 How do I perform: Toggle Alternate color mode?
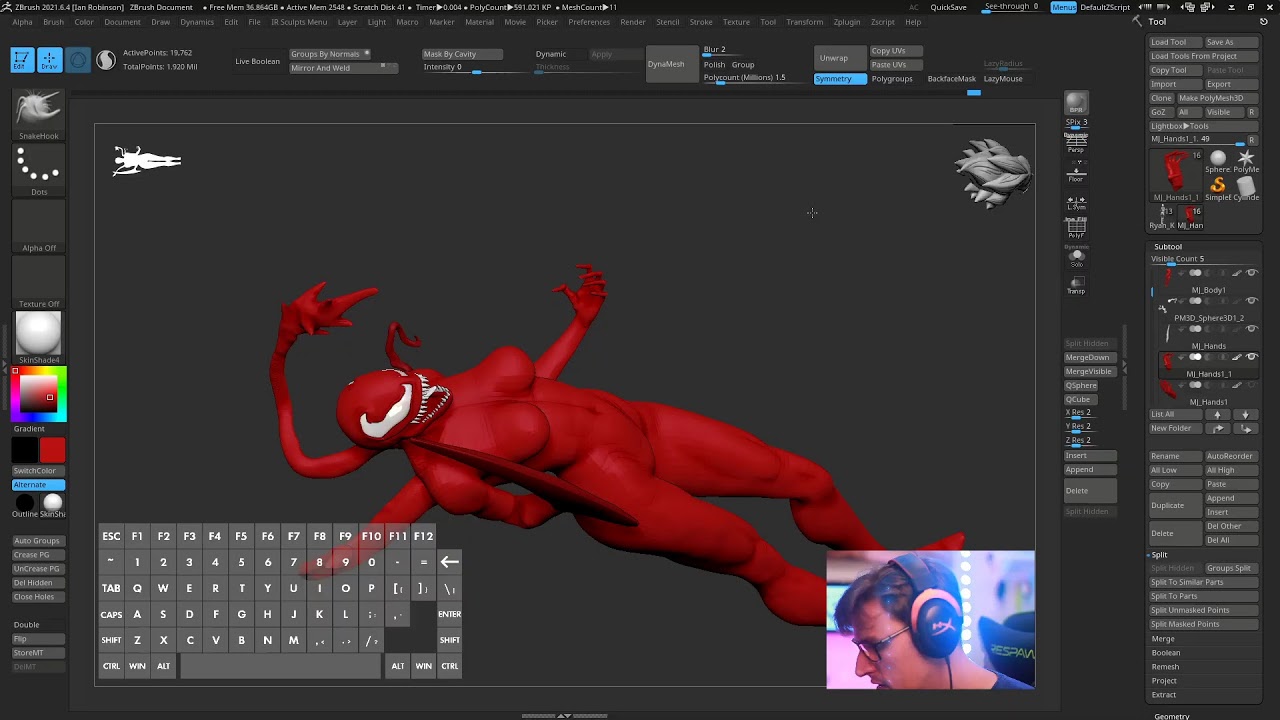39,485
